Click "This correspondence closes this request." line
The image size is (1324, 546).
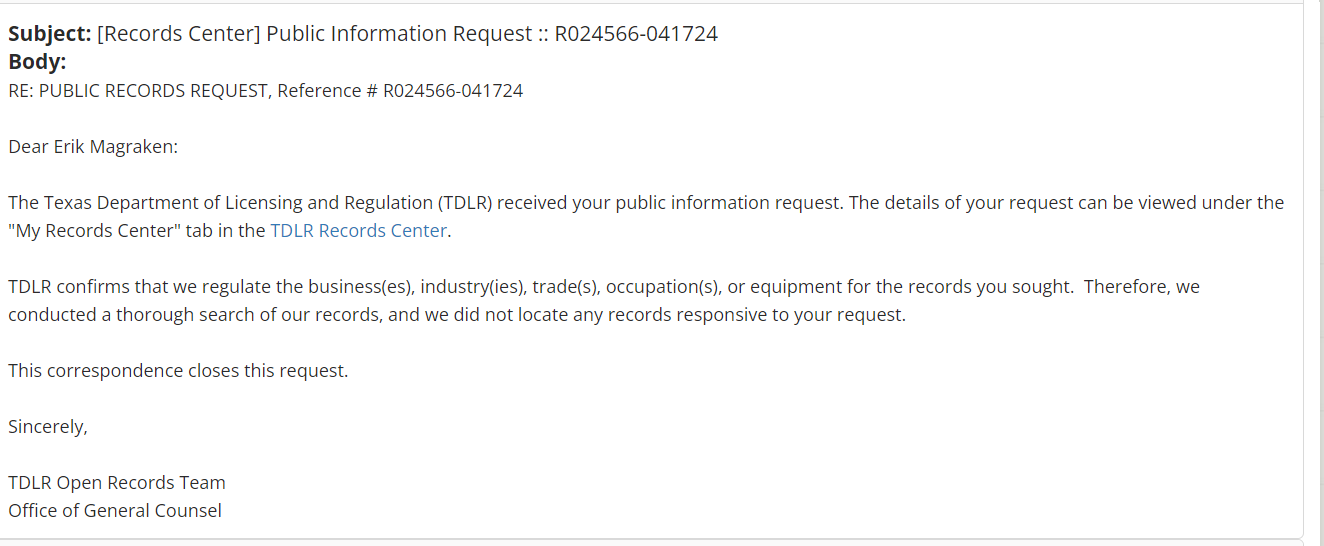tap(178, 371)
